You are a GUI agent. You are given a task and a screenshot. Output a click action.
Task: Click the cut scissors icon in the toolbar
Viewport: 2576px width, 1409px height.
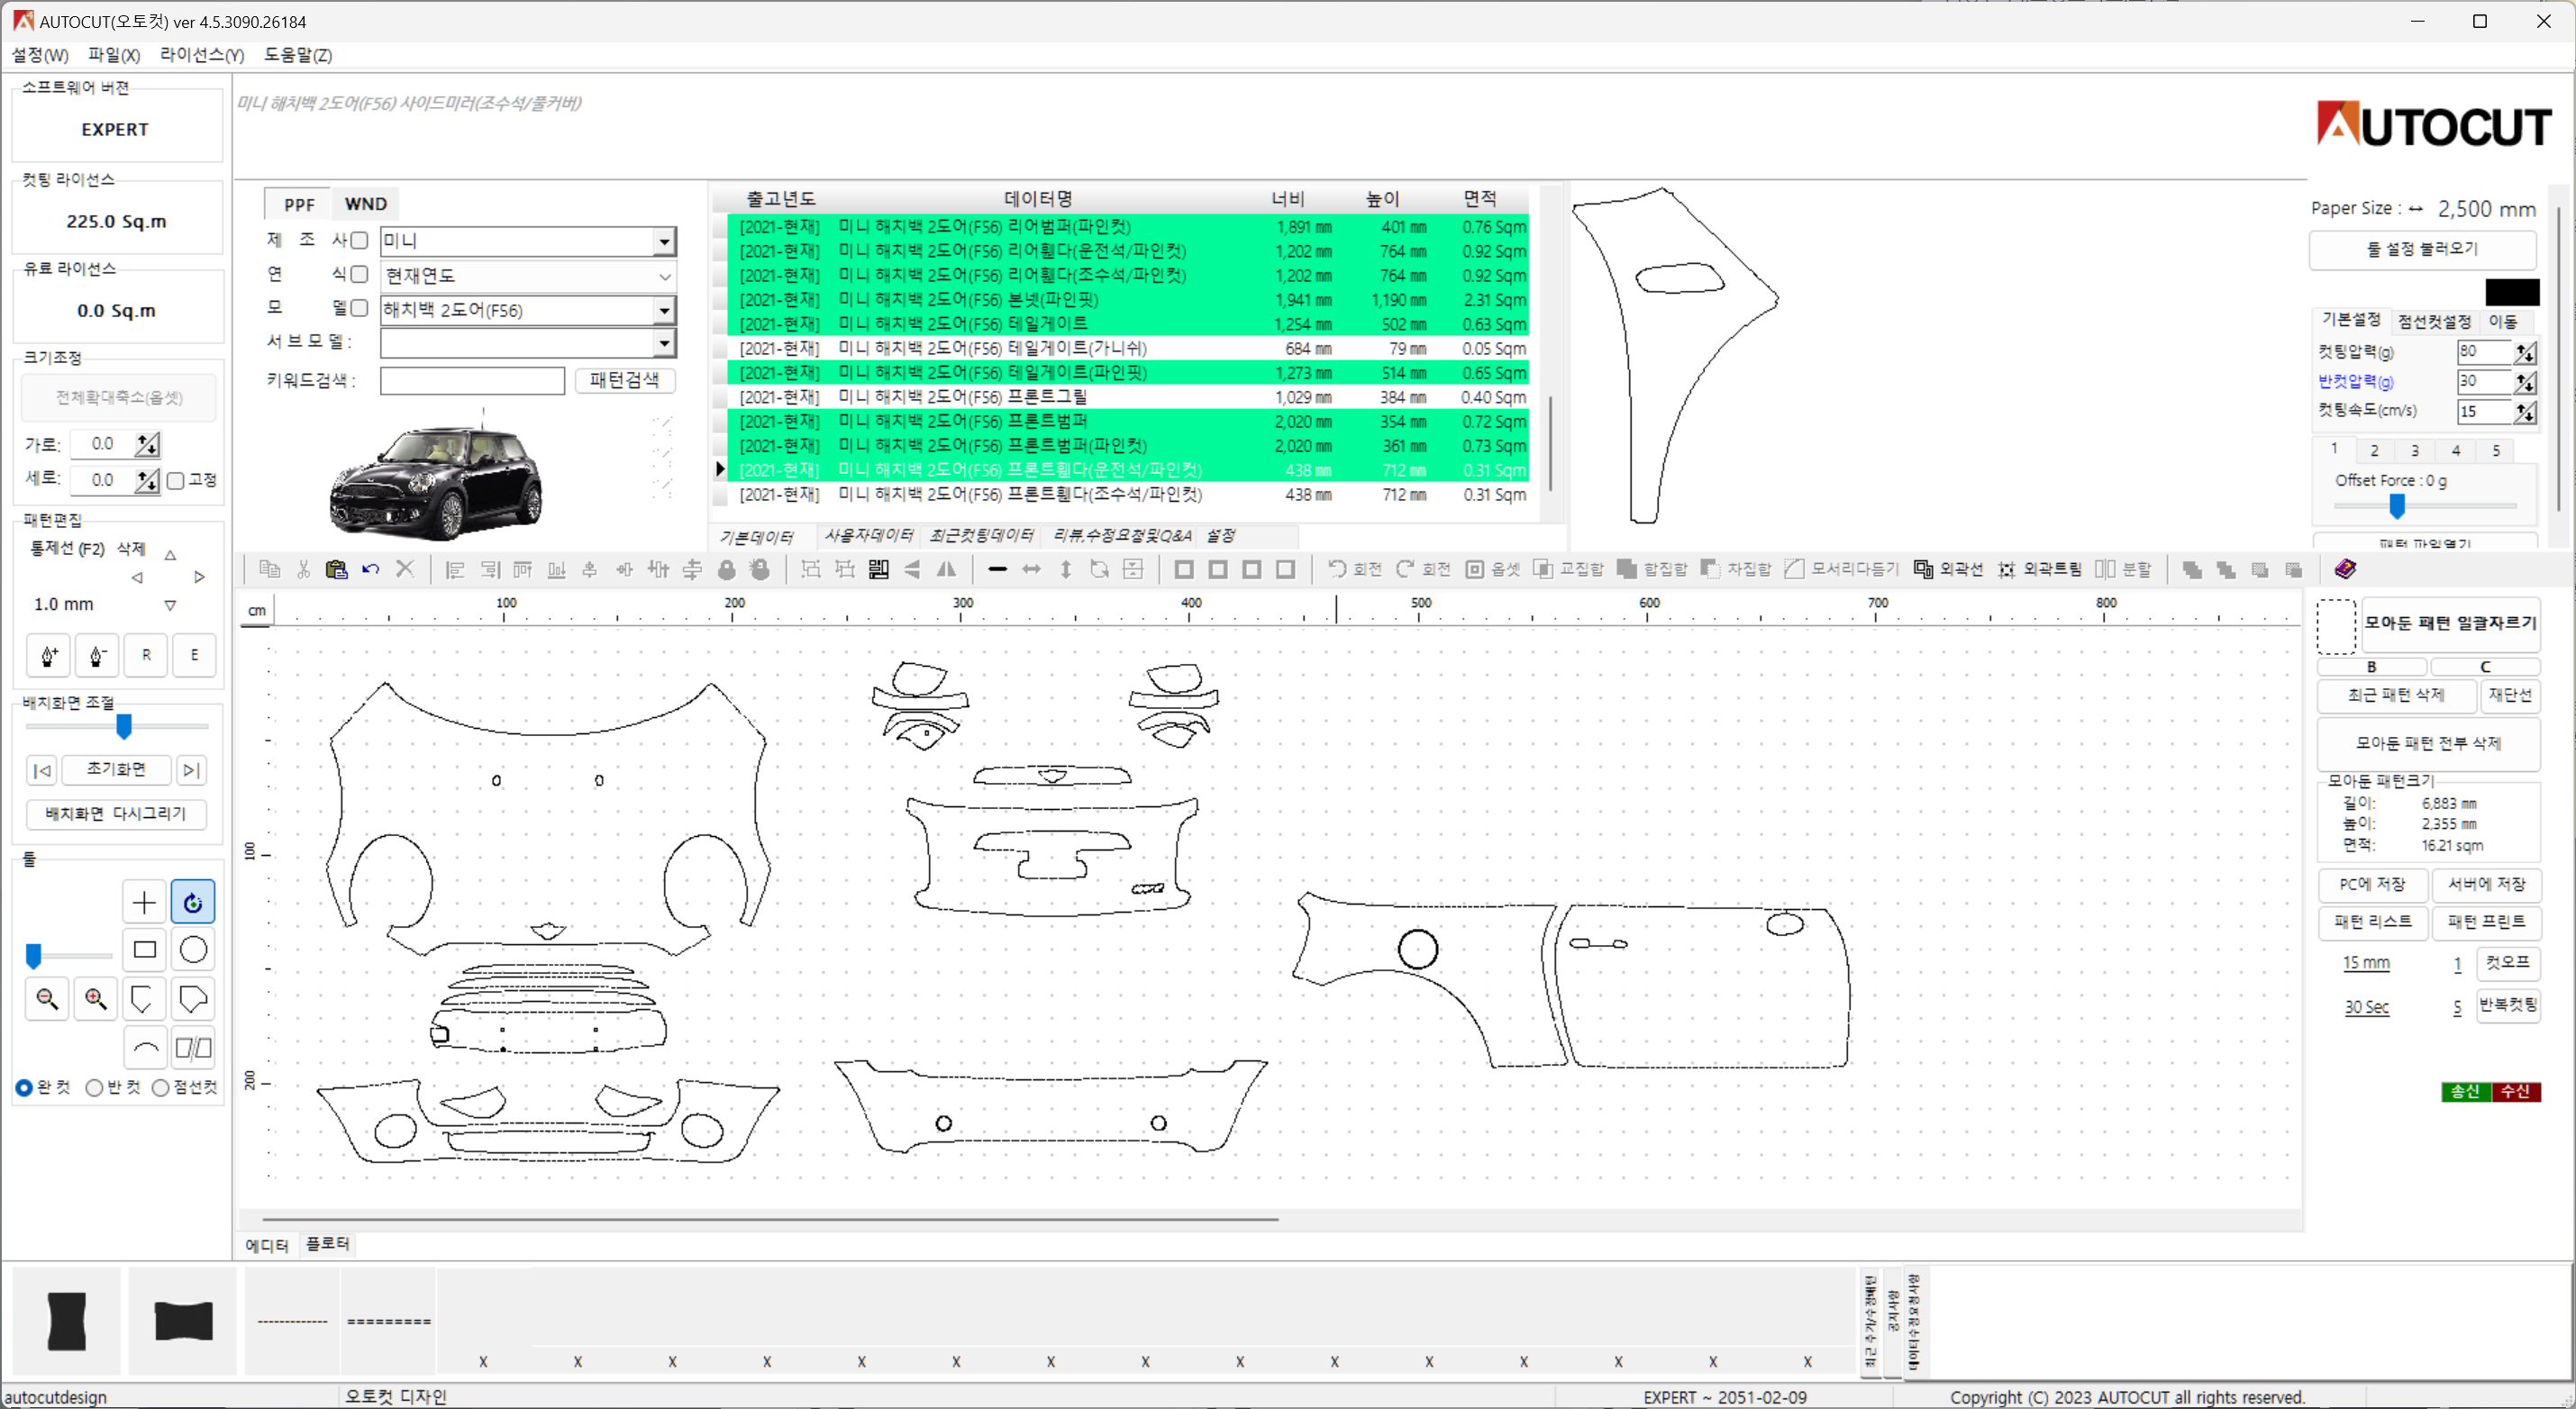click(303, 569)
